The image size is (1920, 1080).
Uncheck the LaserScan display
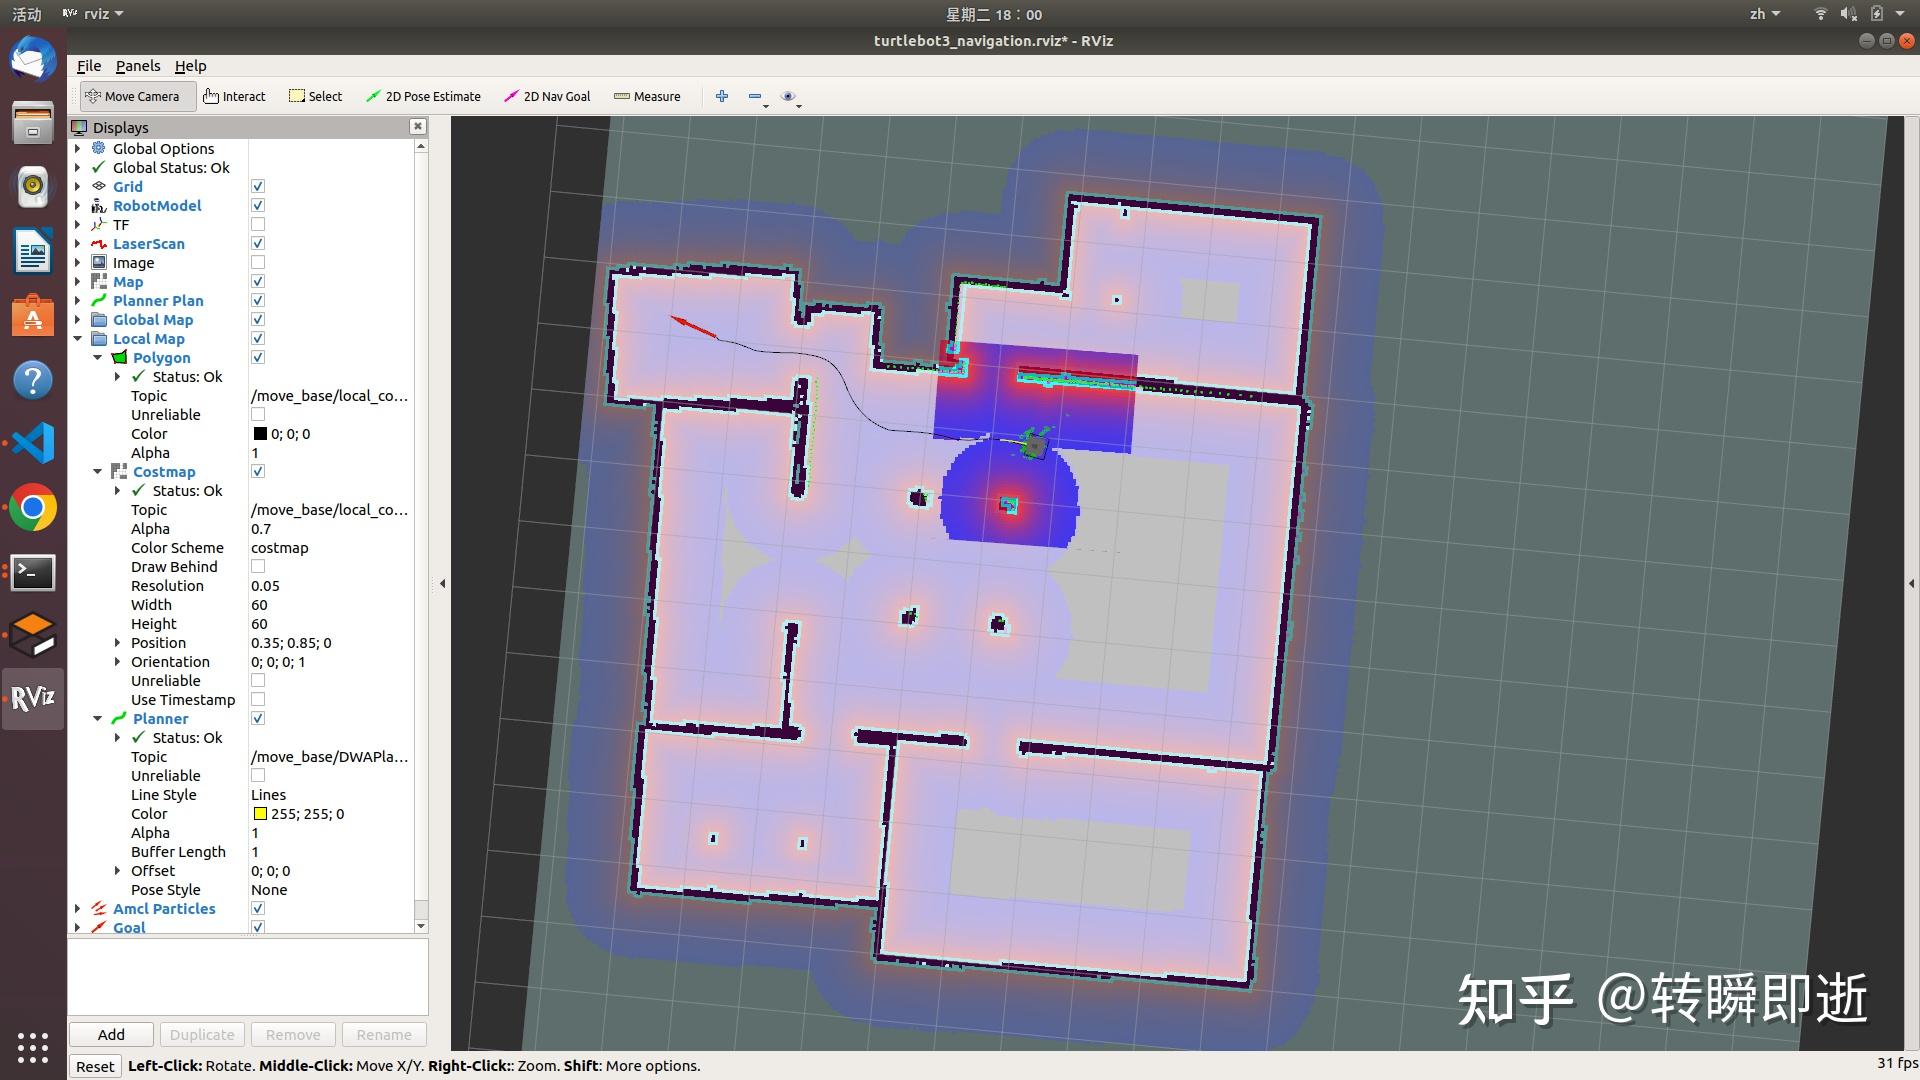click(x=258, y=244)
